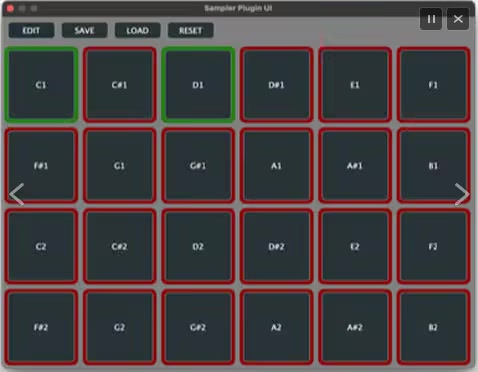Open the LOAD option

pyautogui.click(x=137, y=31)
